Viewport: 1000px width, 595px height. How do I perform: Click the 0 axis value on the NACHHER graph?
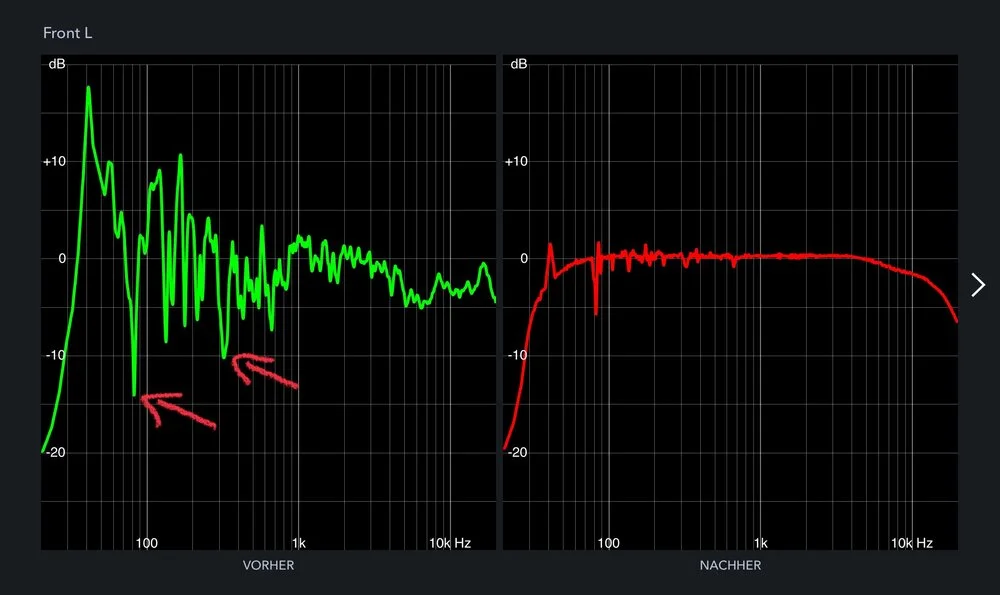point(524,258)
